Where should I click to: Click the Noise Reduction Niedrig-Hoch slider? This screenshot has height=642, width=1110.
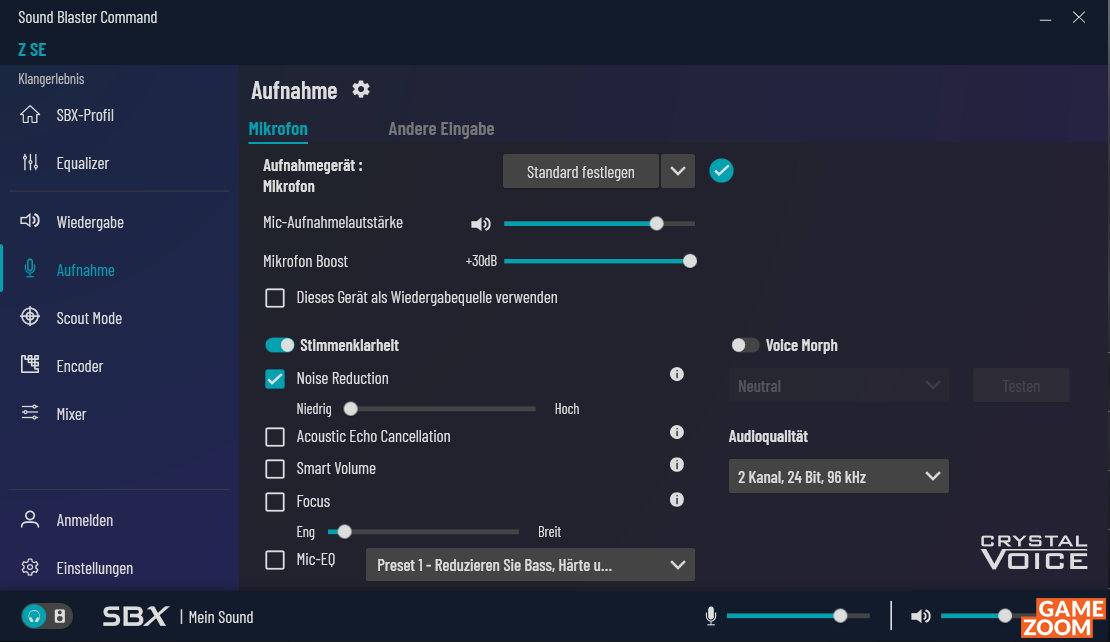[440, 409]
